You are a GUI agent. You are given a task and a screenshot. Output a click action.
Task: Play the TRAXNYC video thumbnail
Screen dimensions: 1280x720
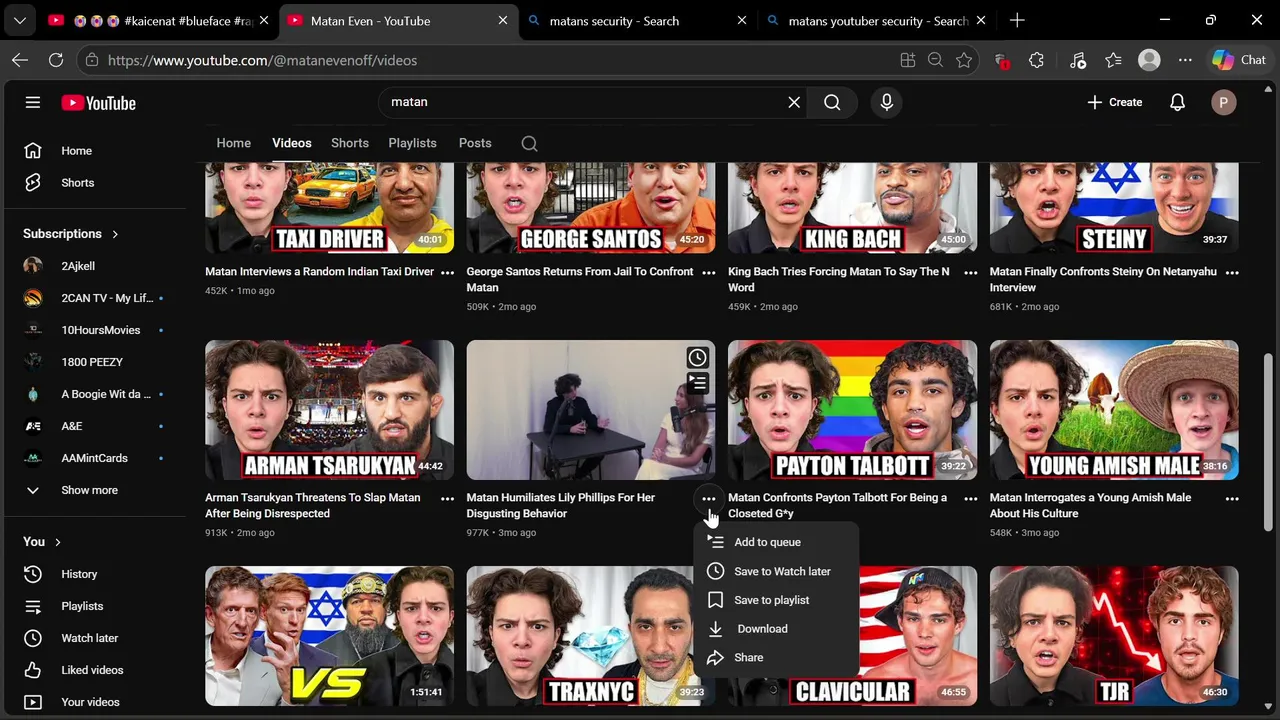(x=590, y=636)
